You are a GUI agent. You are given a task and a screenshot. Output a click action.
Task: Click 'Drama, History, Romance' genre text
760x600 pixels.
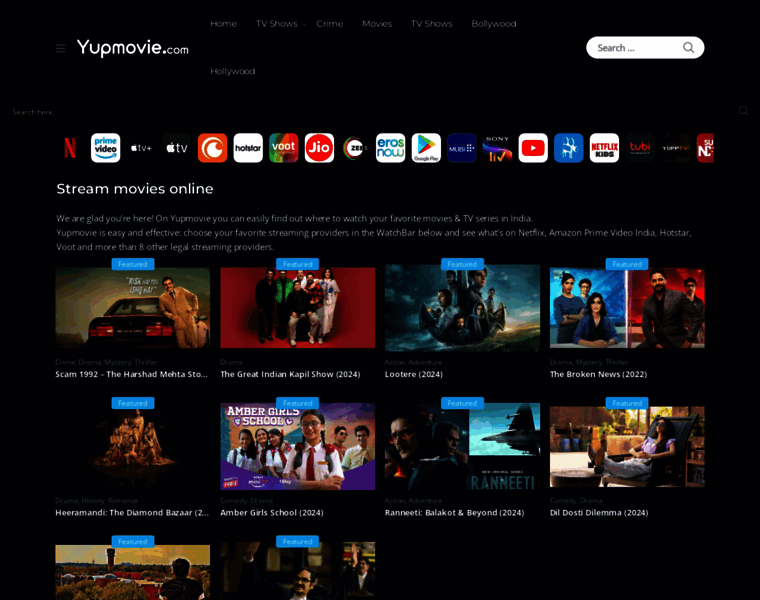pyautogui.click(x=96, y=501)
